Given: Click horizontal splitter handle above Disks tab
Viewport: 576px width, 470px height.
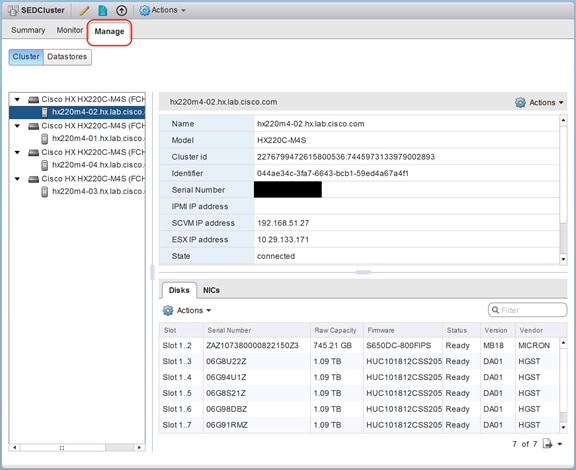Looking at the screenshot, I should [x=363, y=272].
